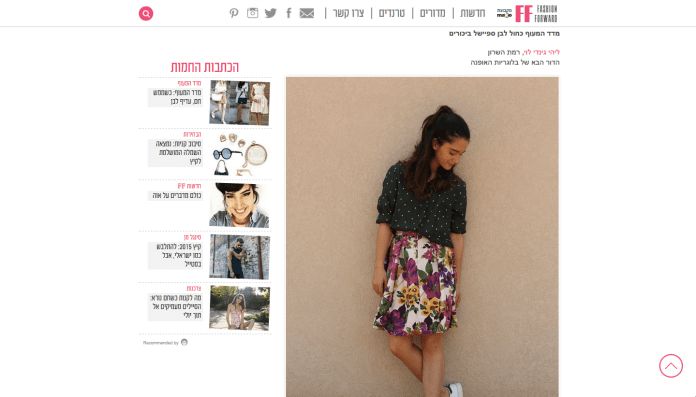
Task: Open the Instagram social icon
Action: 253,13
